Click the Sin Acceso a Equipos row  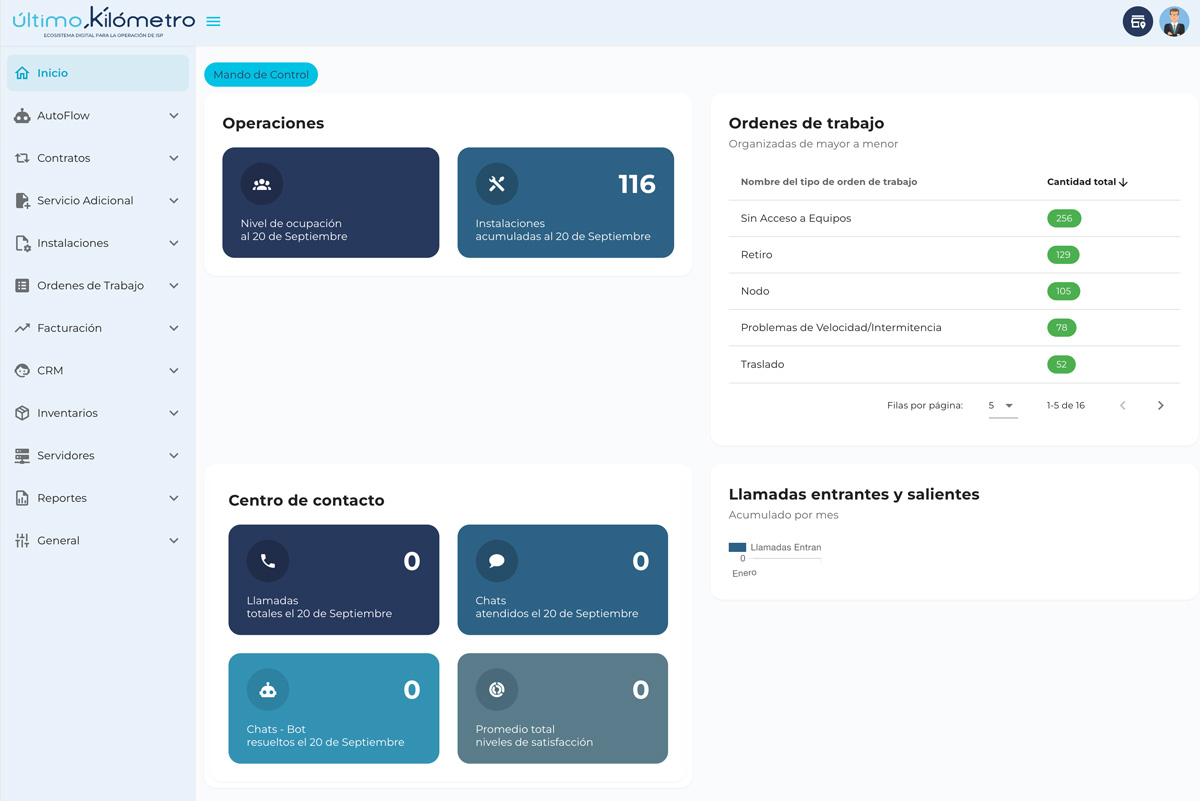tap(796, 218)
